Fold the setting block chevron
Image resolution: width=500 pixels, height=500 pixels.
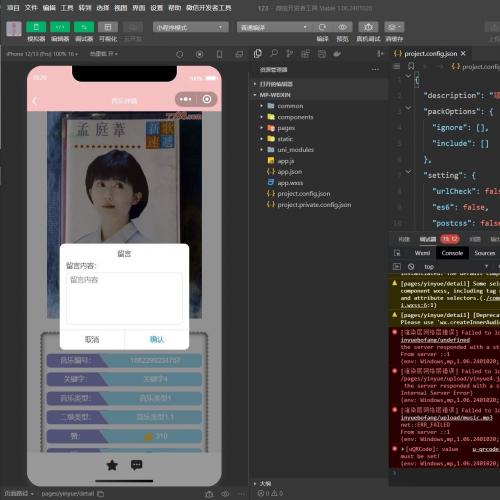(x=408, y=172)
